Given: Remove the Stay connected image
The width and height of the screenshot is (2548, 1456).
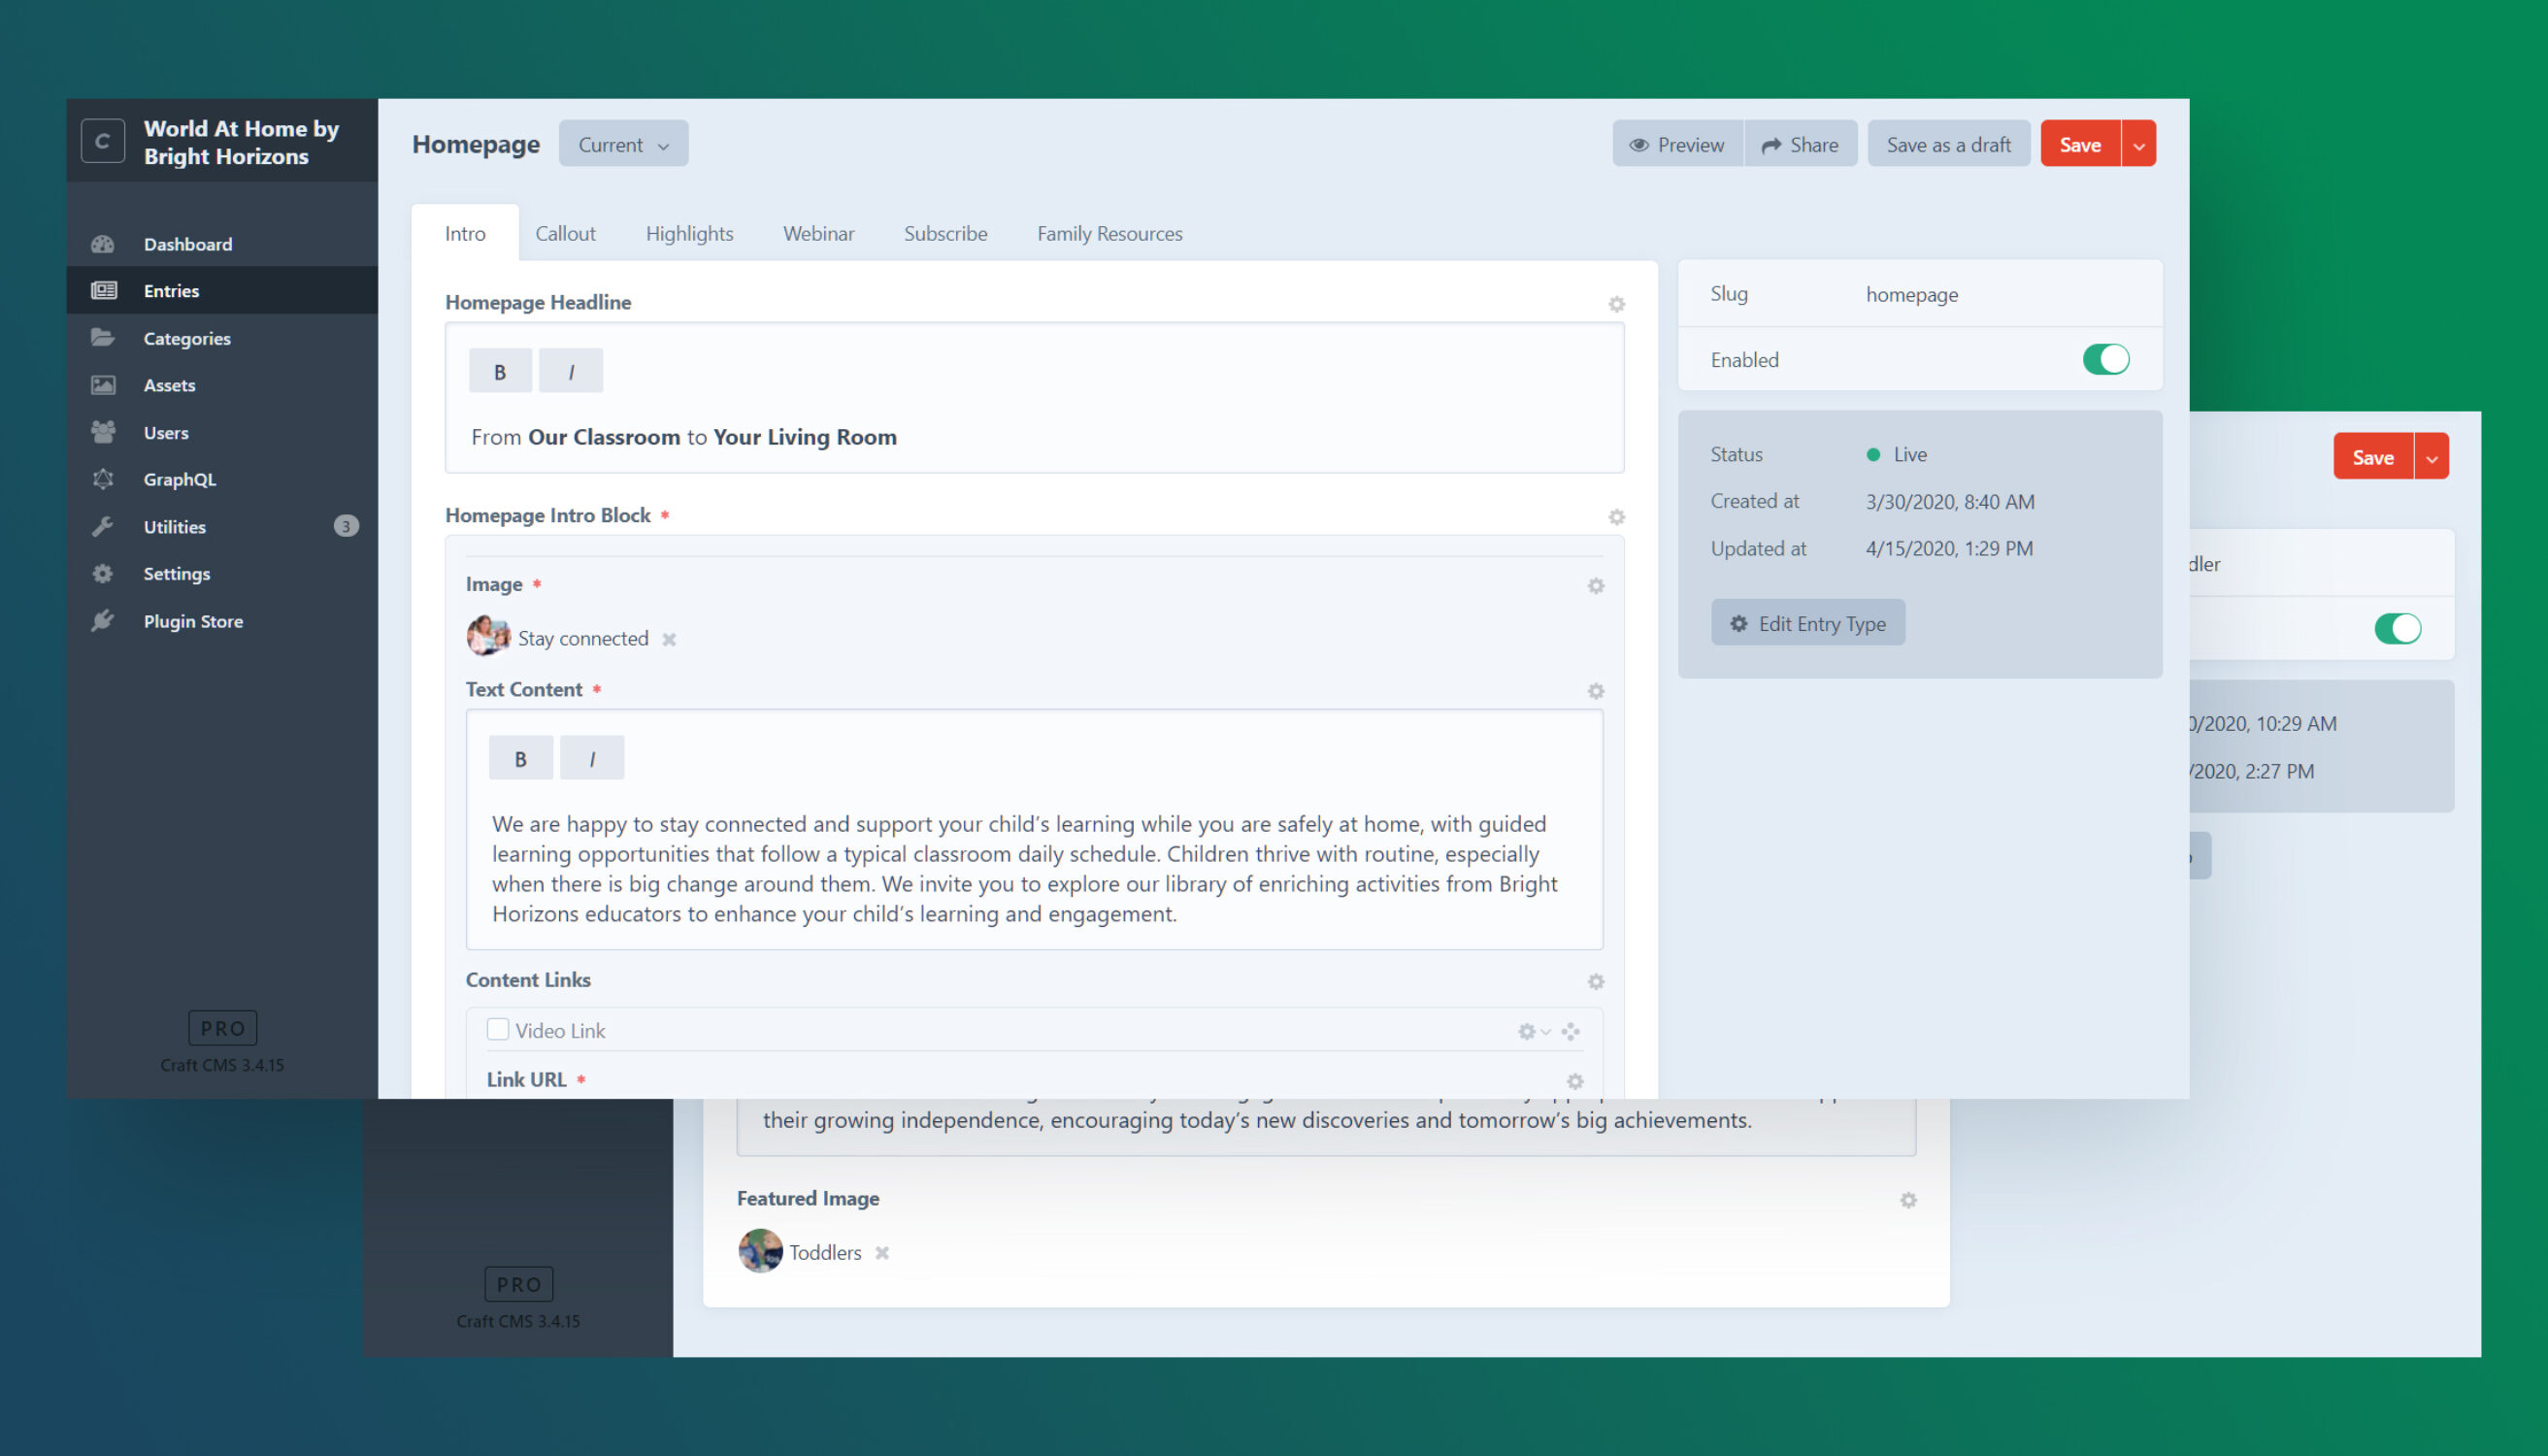Looking at the screenshot, I should (669, 639).
